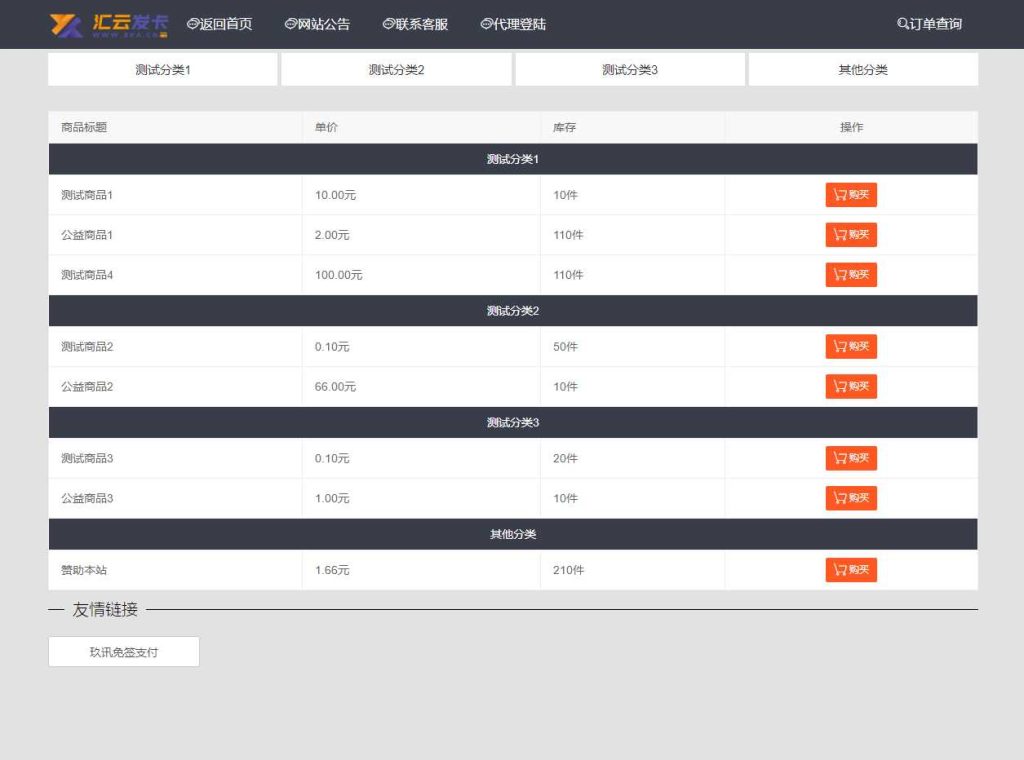
Task: Open the 代理登陆 menu item
Action: coord(514,24)
